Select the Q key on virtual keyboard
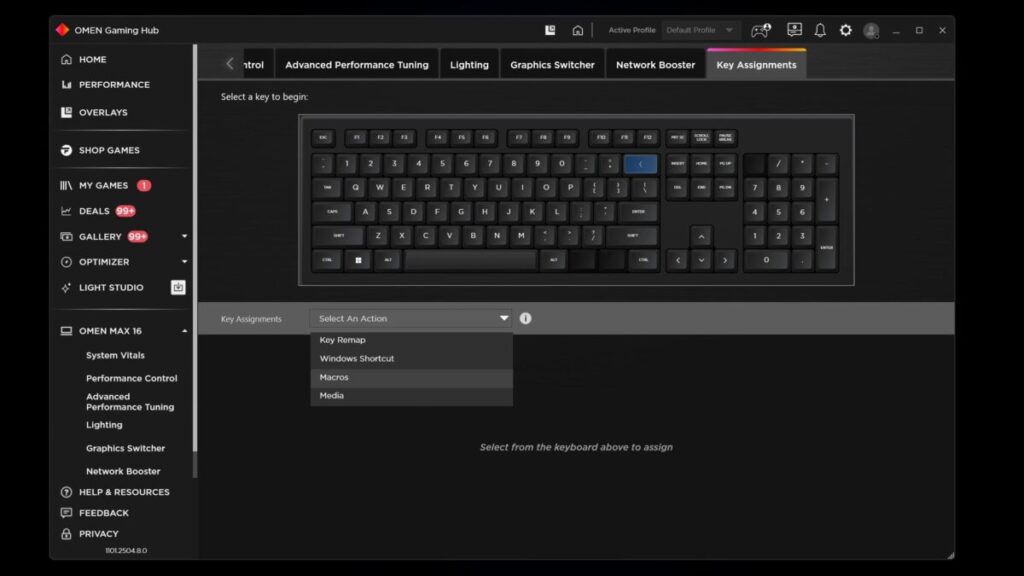The height and width of the screenshot is (576, 1024). coord(355,187)
